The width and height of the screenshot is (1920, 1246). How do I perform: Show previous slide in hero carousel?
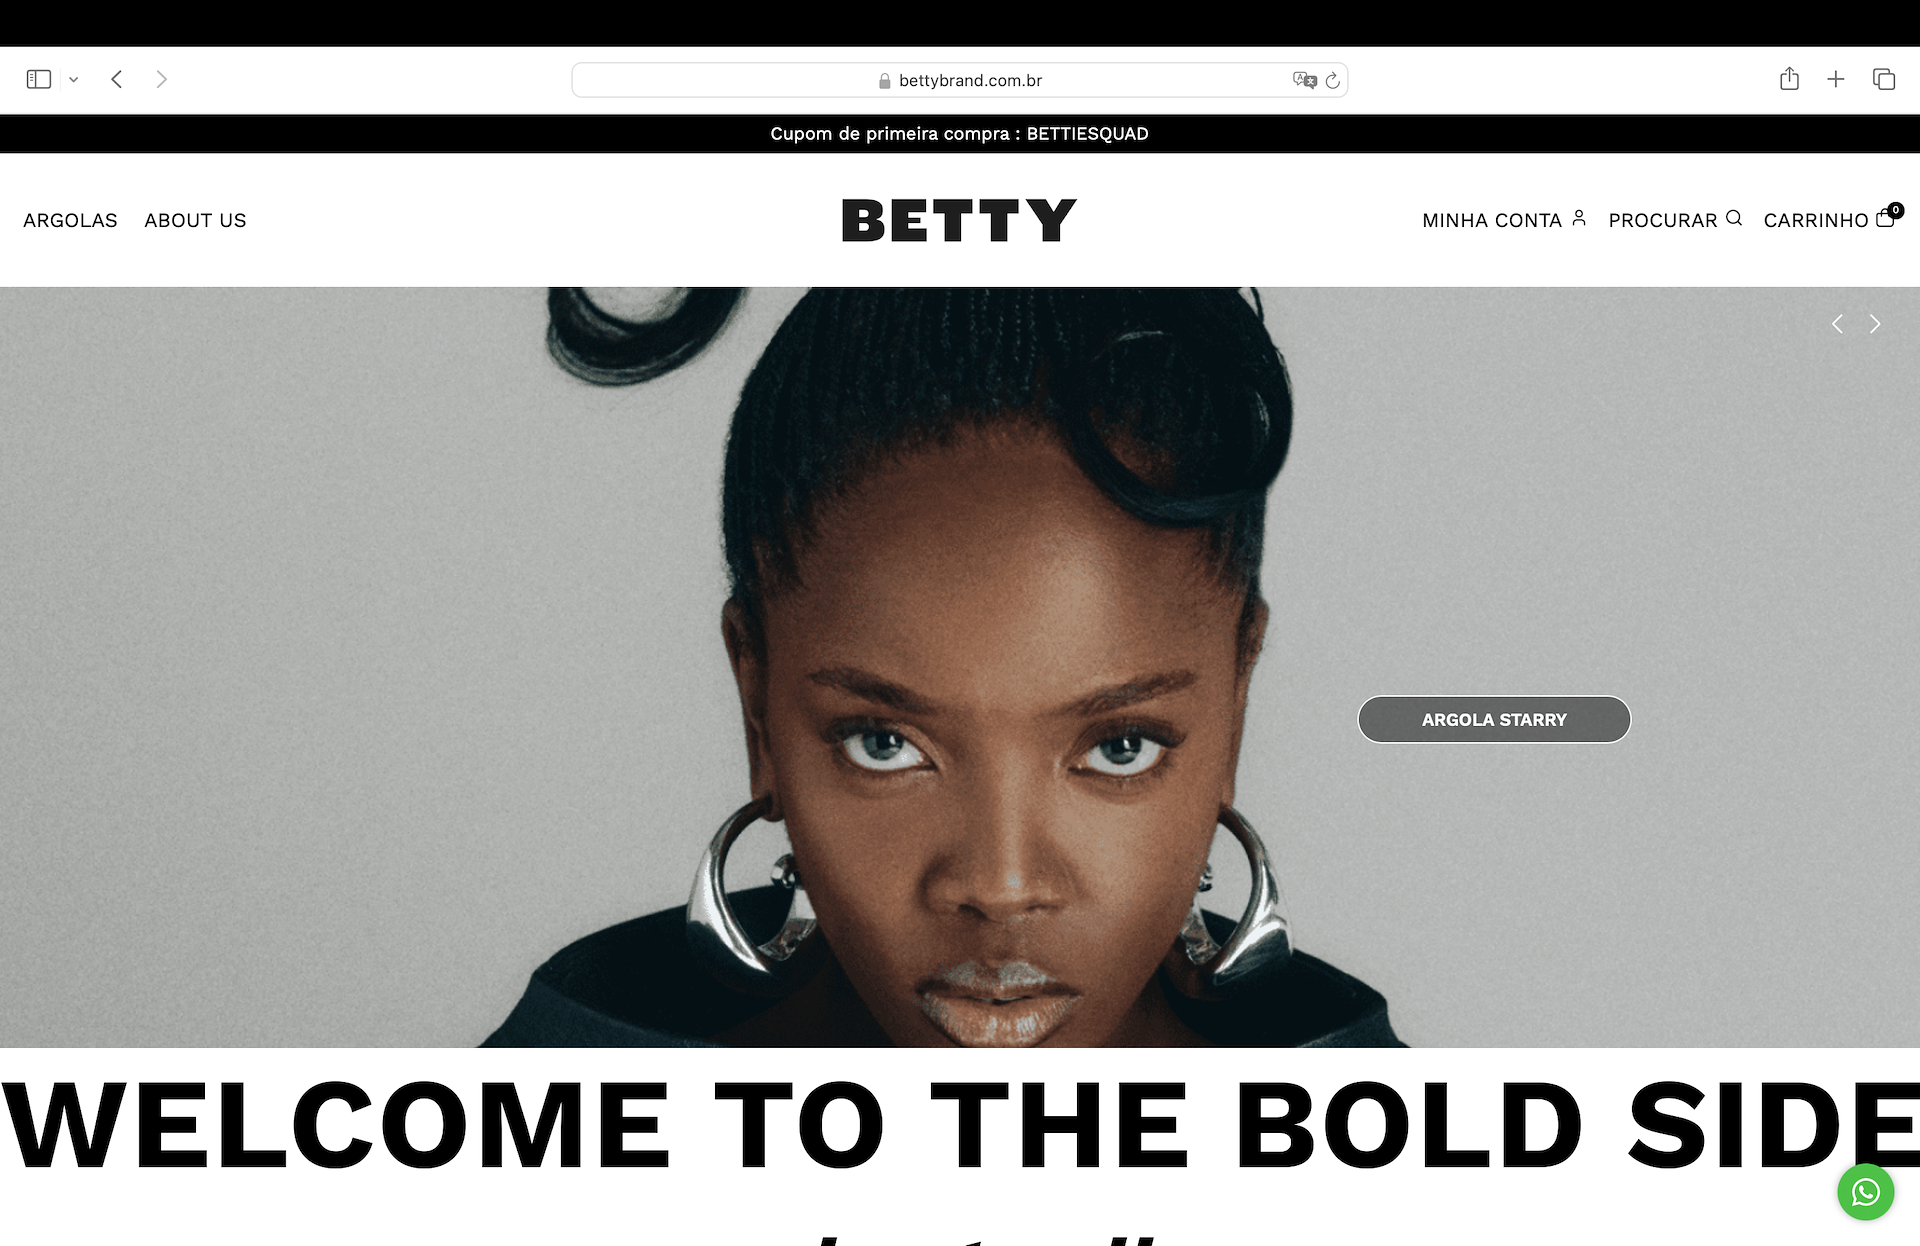(1837, 324)
